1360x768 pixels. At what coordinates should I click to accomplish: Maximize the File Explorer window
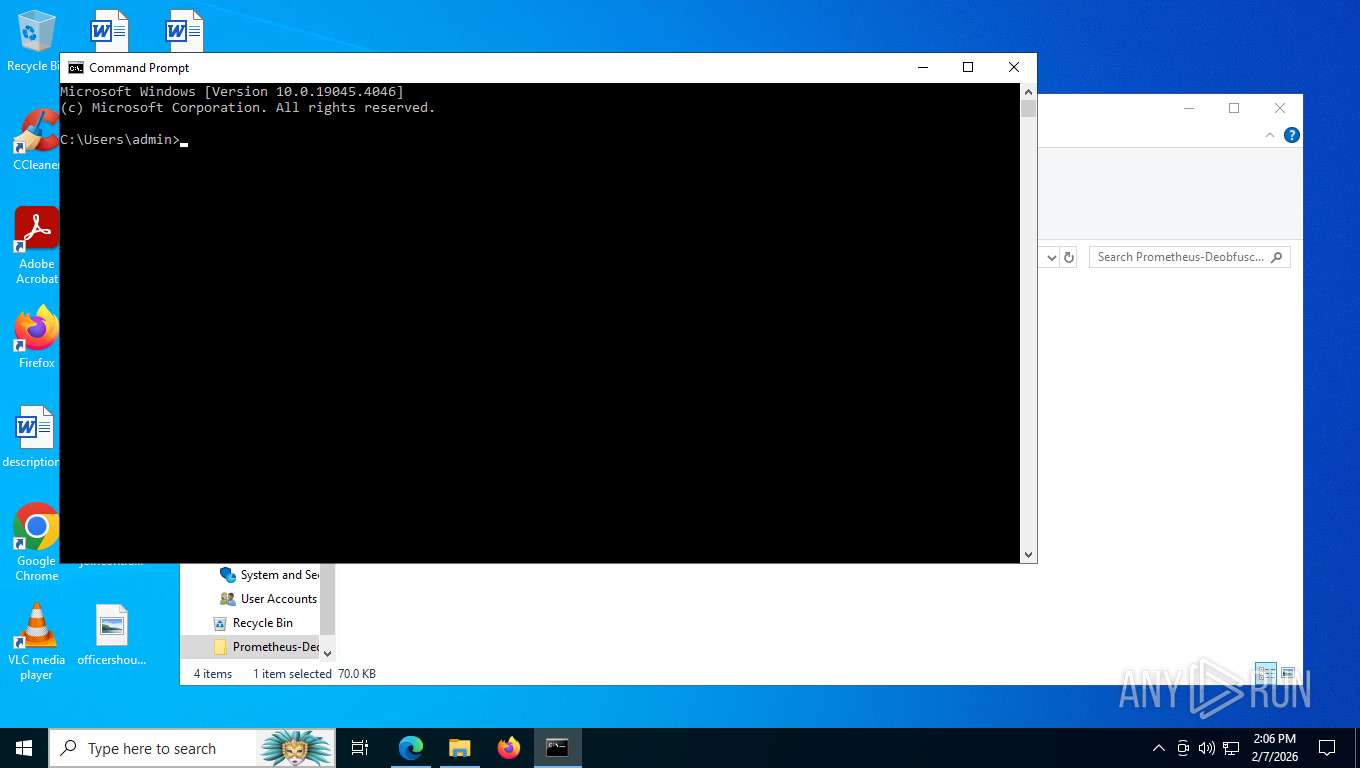1234,108
